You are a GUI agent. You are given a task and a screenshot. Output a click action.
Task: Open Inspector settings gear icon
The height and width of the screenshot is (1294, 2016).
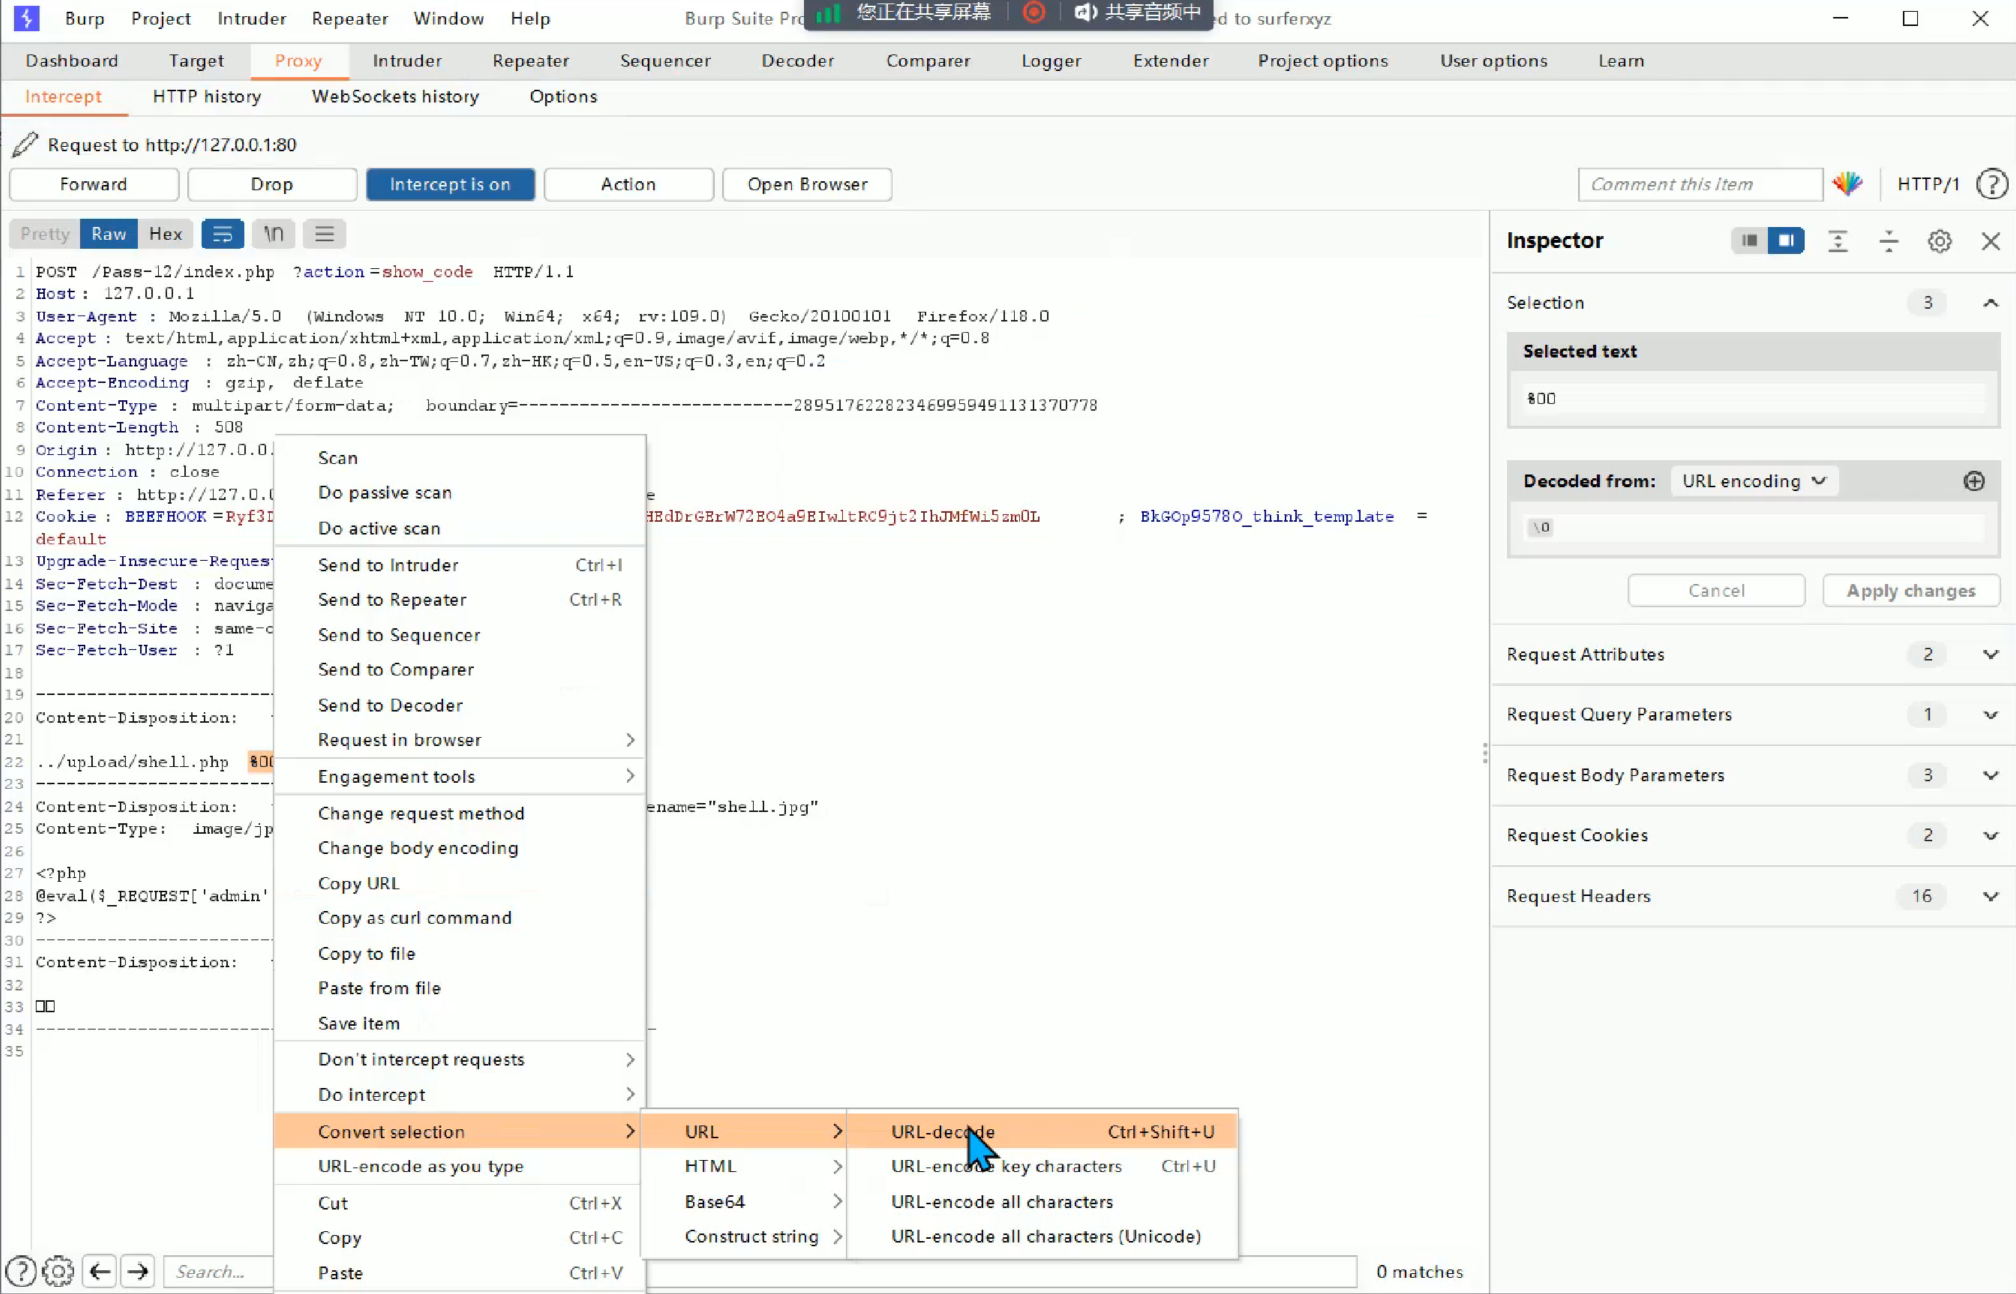pos(1939,241)
